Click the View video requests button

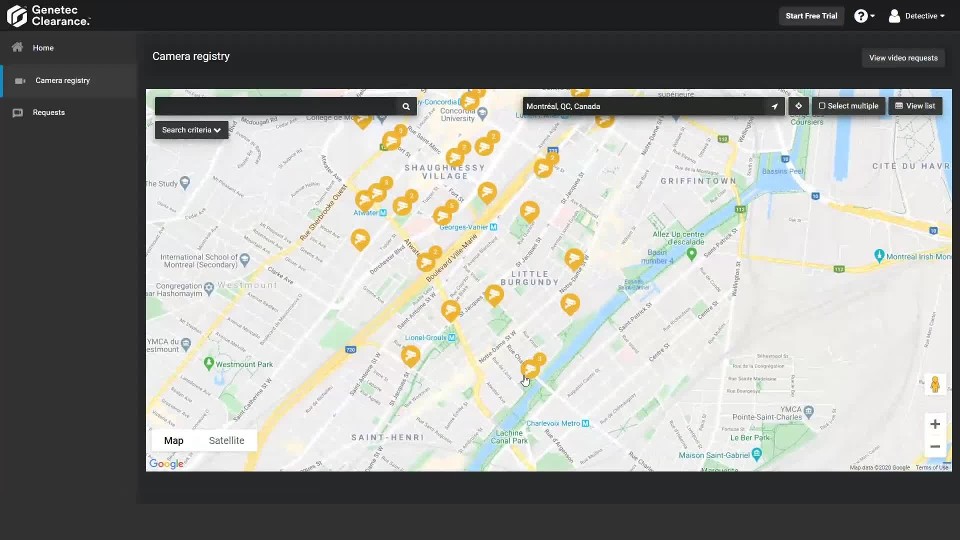(x=903, y=58)
